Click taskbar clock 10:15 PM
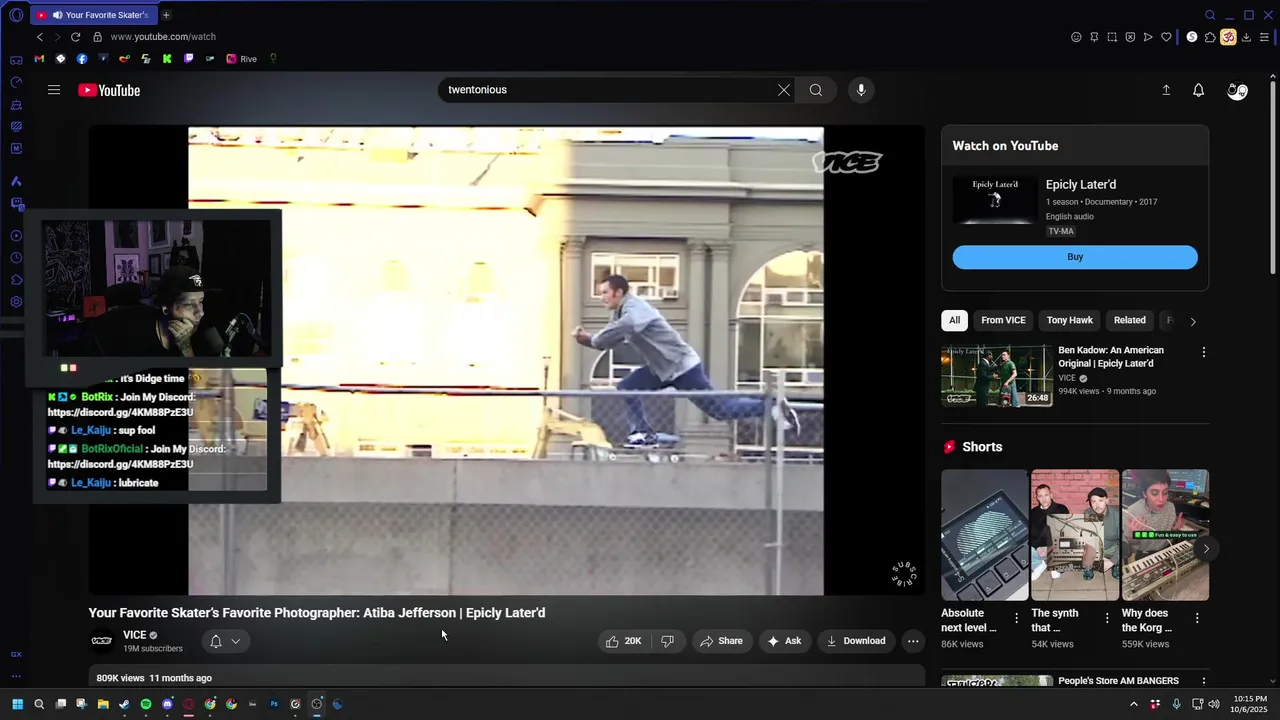 click(x=1250, y=704)
